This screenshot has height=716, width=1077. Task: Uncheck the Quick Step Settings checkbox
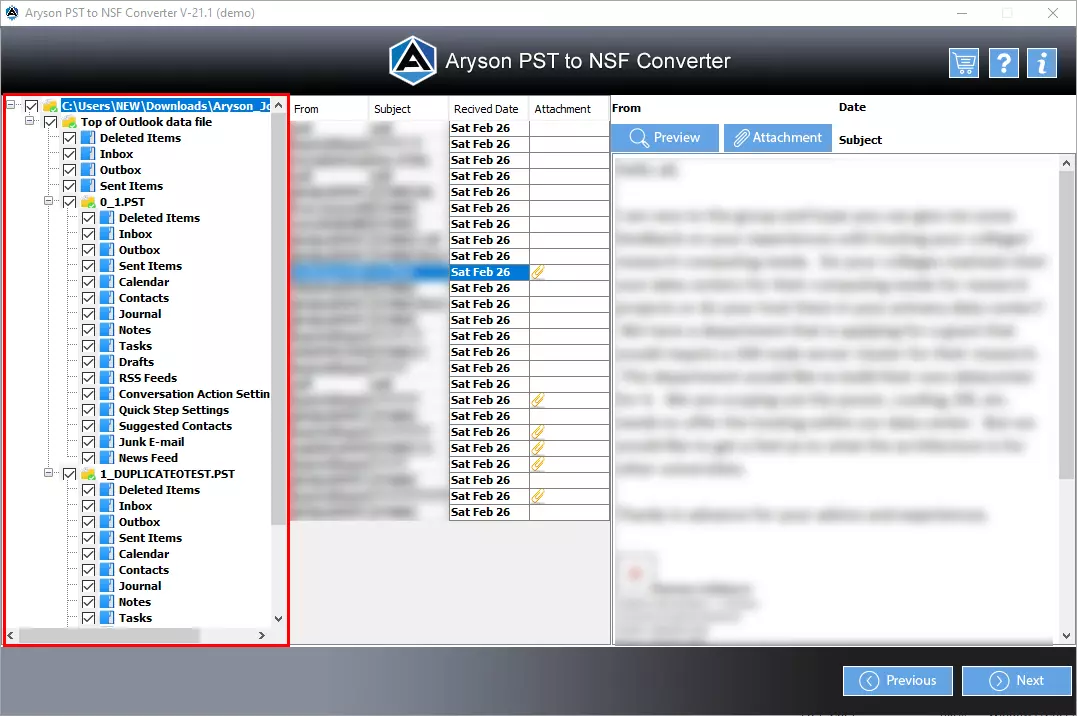89,410
